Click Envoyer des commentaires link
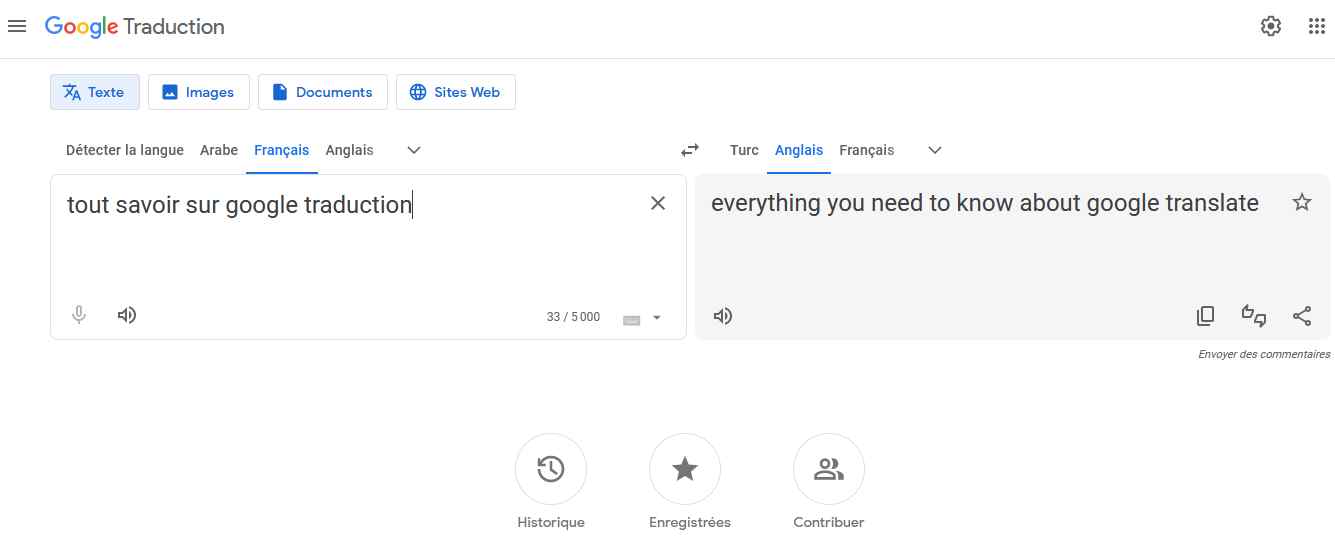The width and height of the screenshot is (1335, 551). tap(1264, 354)
